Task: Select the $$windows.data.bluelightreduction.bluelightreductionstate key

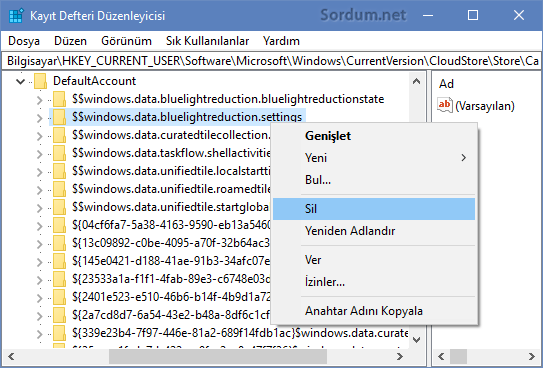Action: (228, 99)
